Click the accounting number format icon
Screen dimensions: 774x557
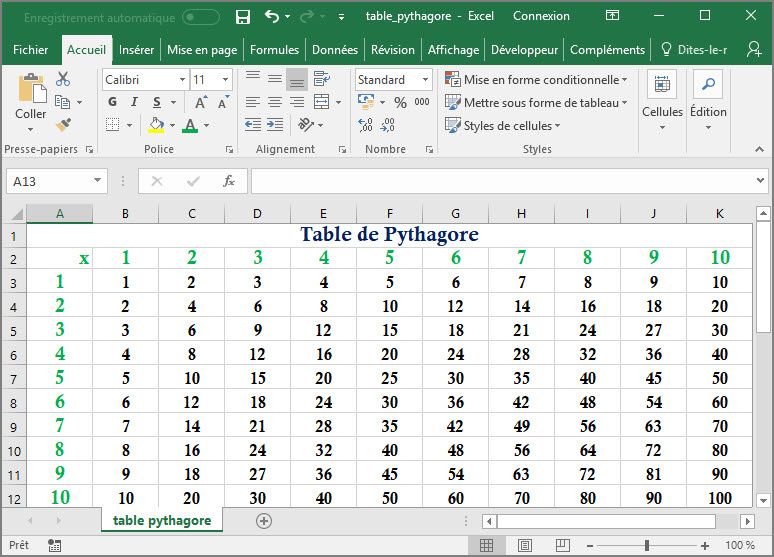[366, 102]
